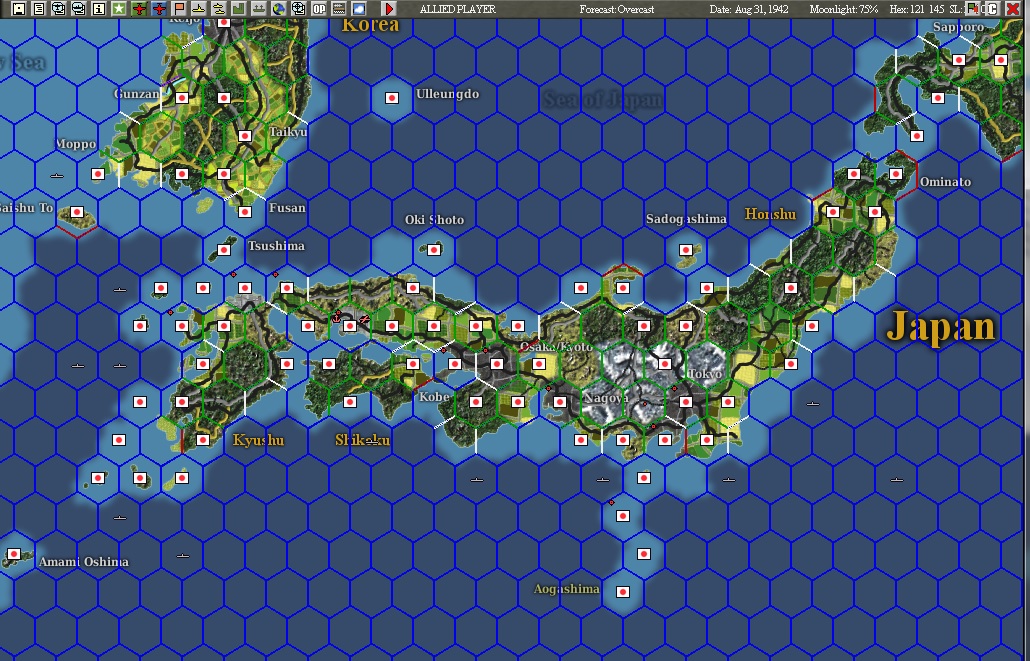
Task: Select the Saishu To base flag
Action: point(77,212)
